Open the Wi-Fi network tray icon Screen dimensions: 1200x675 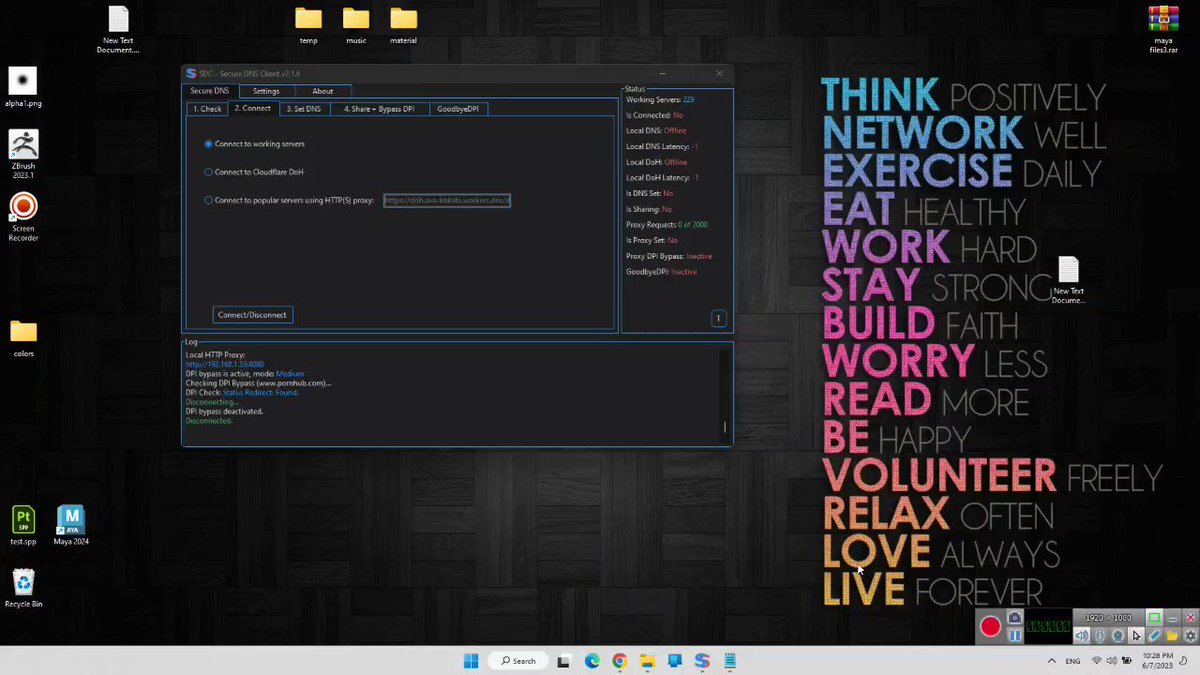coord(1097,661)
